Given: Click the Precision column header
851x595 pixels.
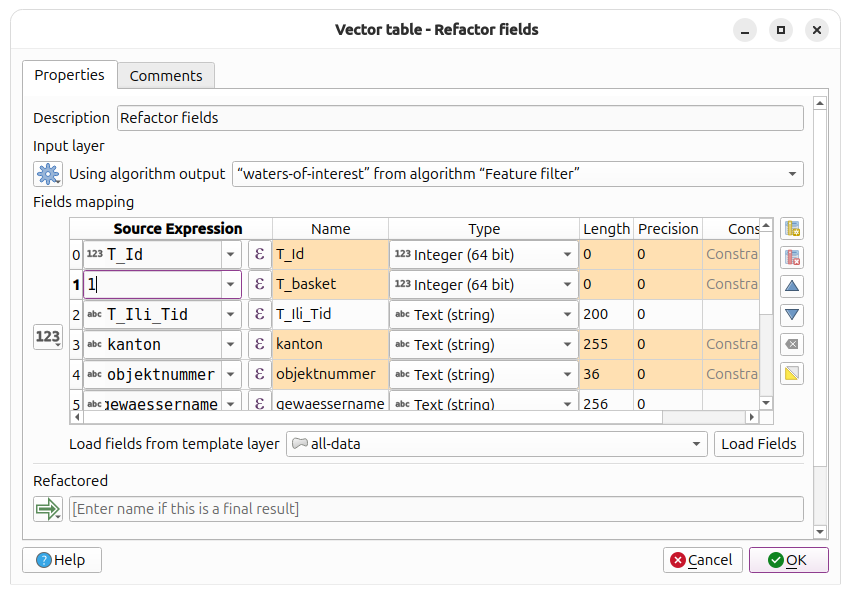Looking at the screenshot, I should (x=668, y=229).
